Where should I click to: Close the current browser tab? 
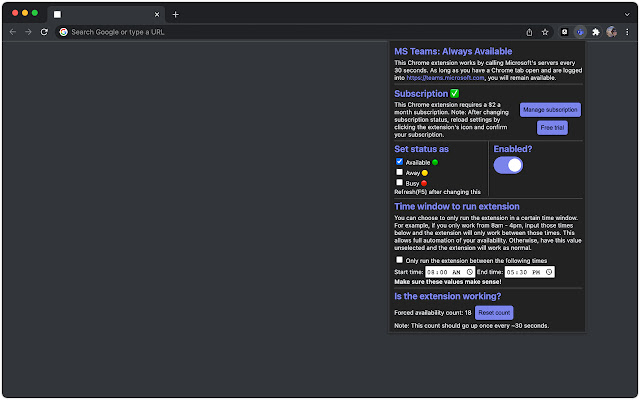[x=157, y=15]
